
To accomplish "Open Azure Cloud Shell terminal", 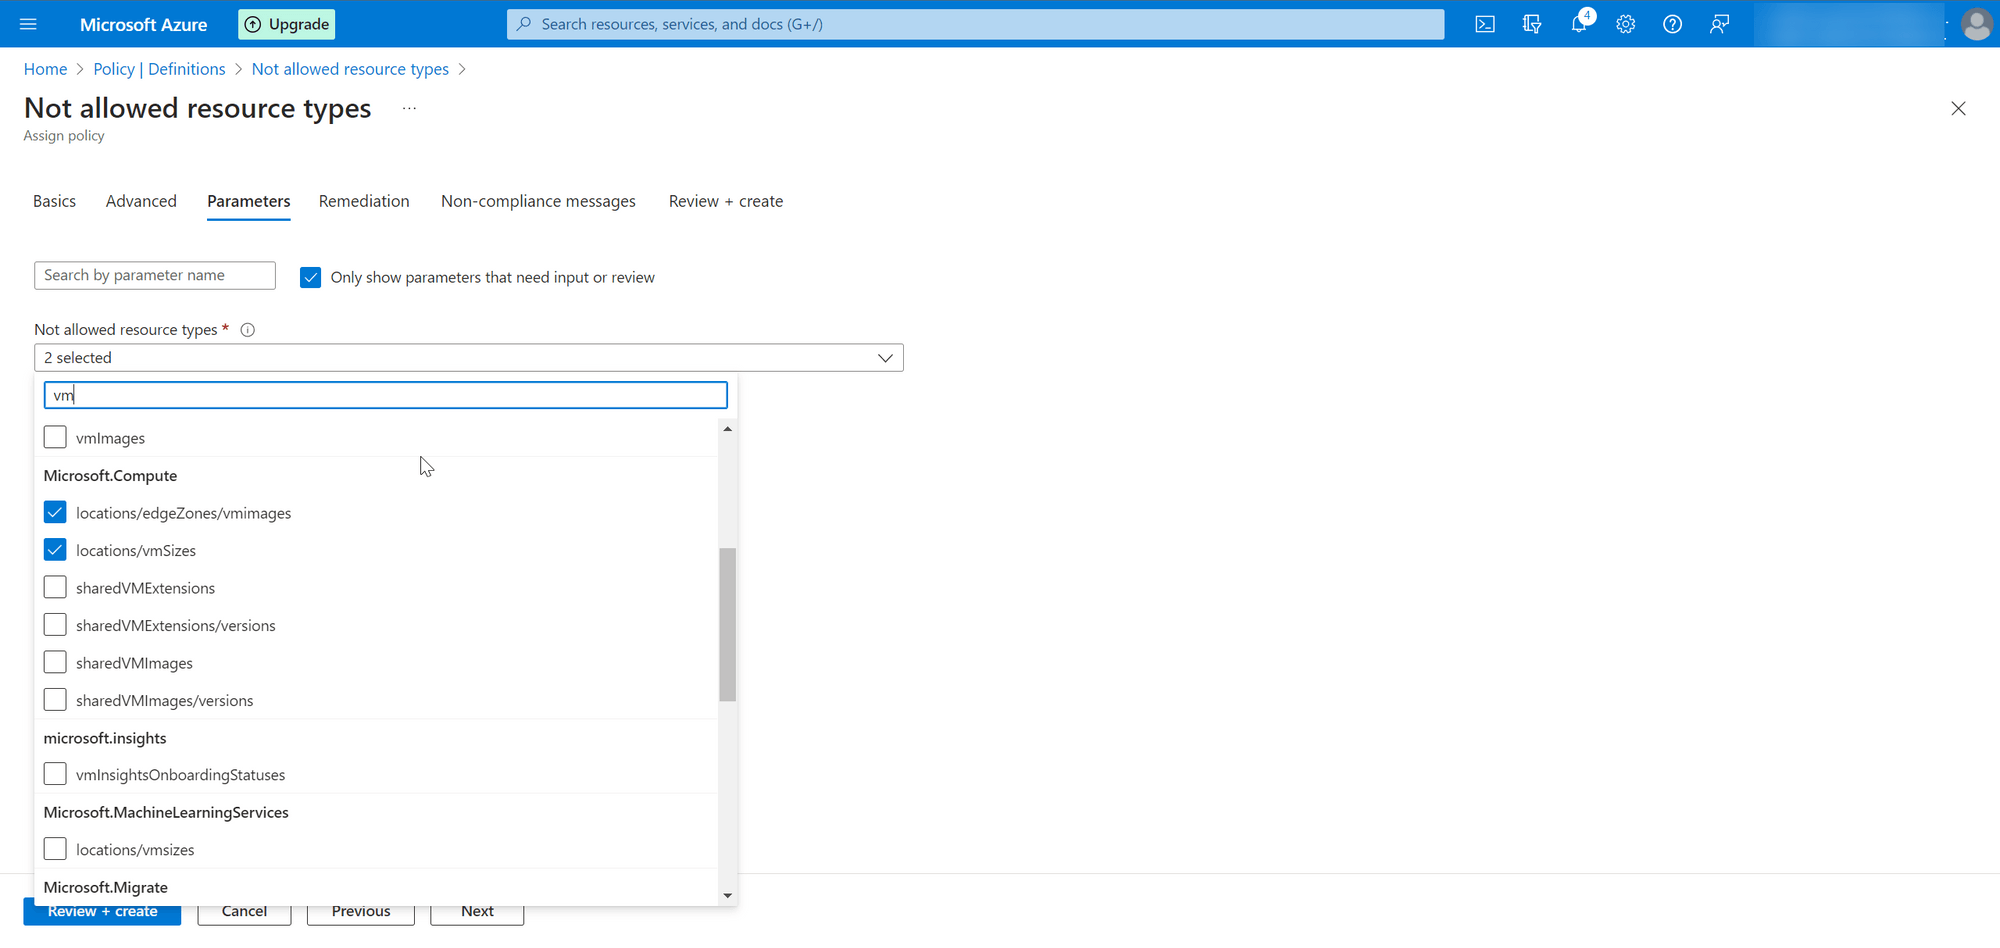I will coord(1485,24).
